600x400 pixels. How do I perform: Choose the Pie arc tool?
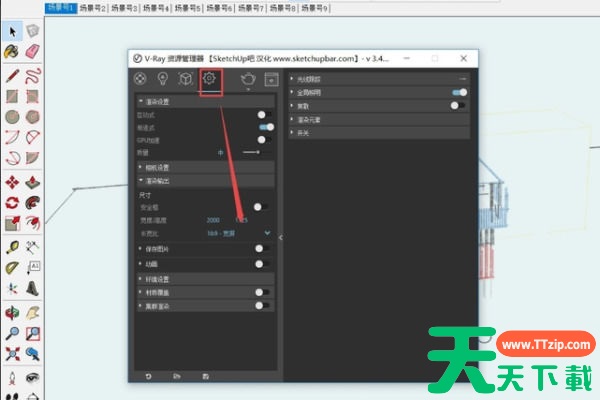click(x=33, y=157)
